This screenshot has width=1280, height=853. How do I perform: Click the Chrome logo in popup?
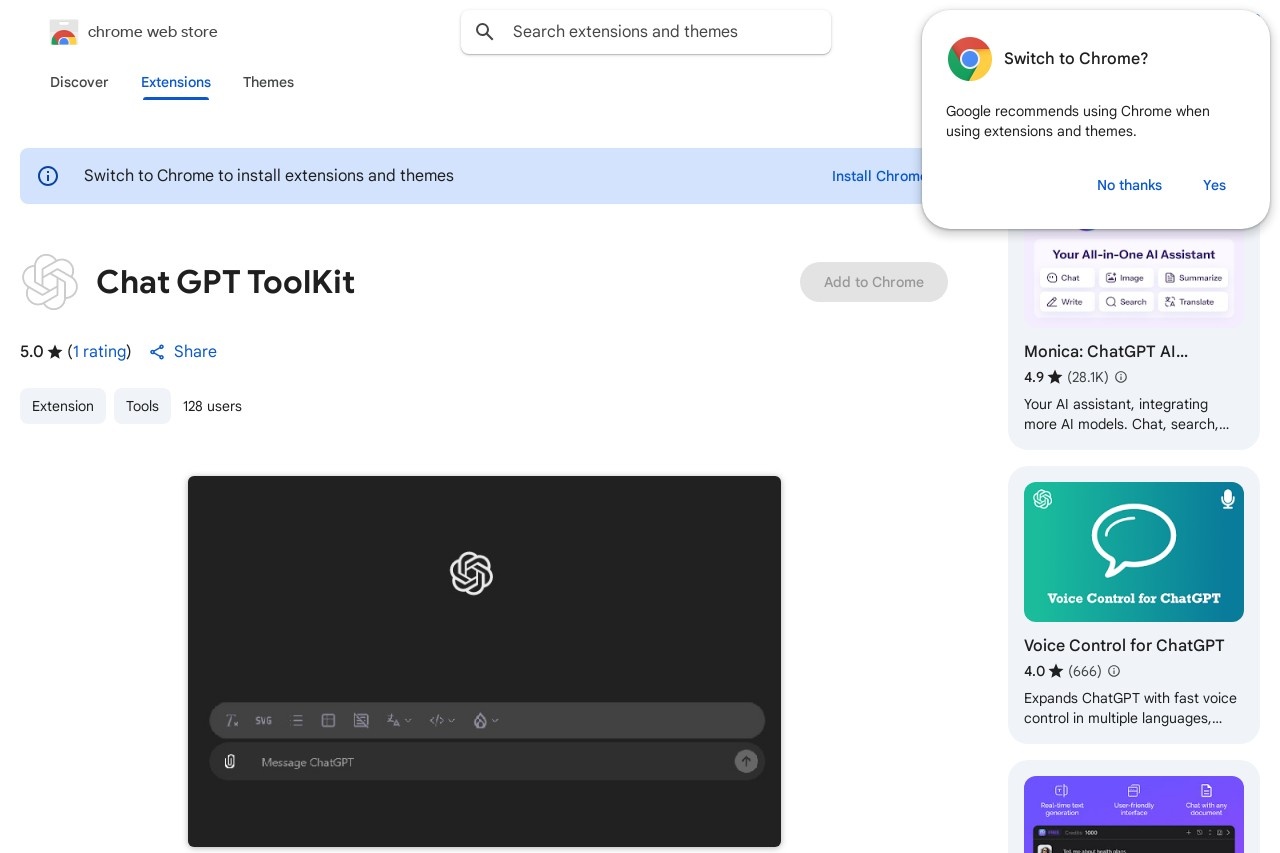click(970, 59)
